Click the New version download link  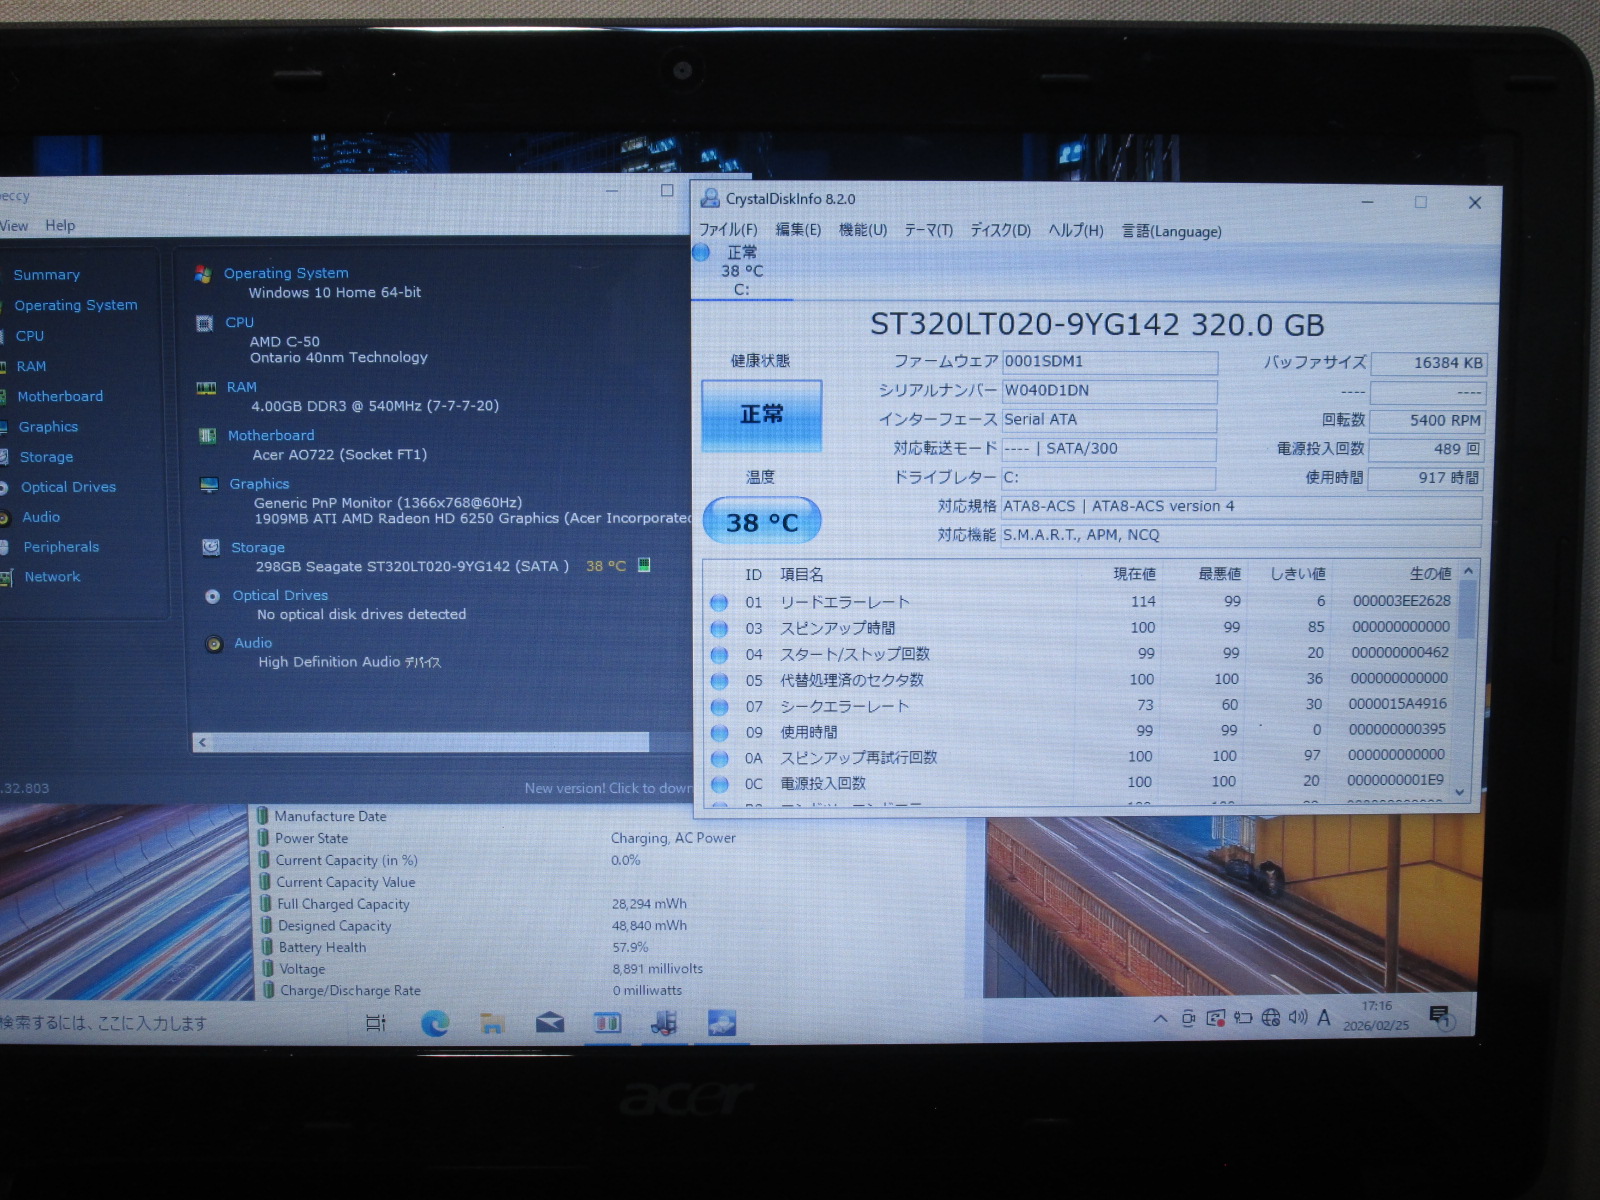(x=607, y=788)
